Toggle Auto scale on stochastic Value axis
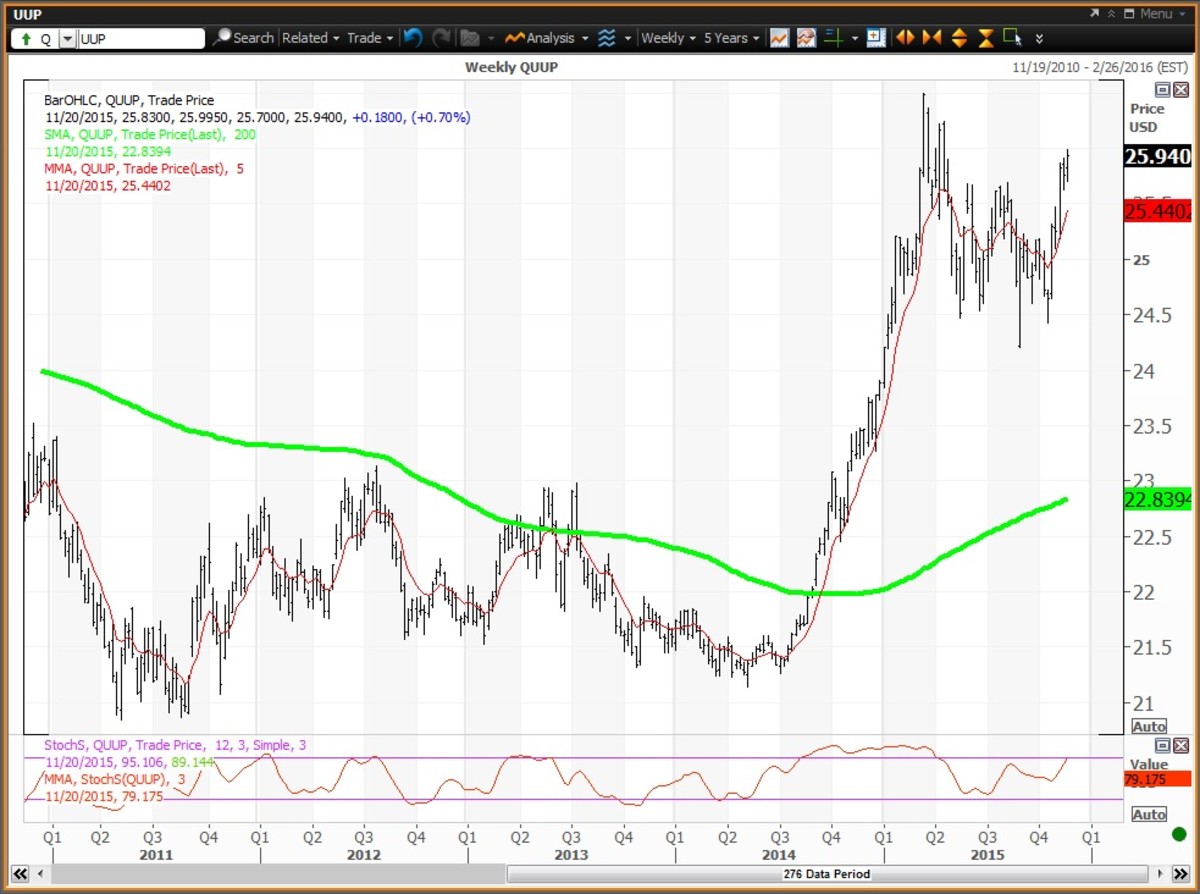This screenshot has width=1200, height=894. coord(1149,815)
